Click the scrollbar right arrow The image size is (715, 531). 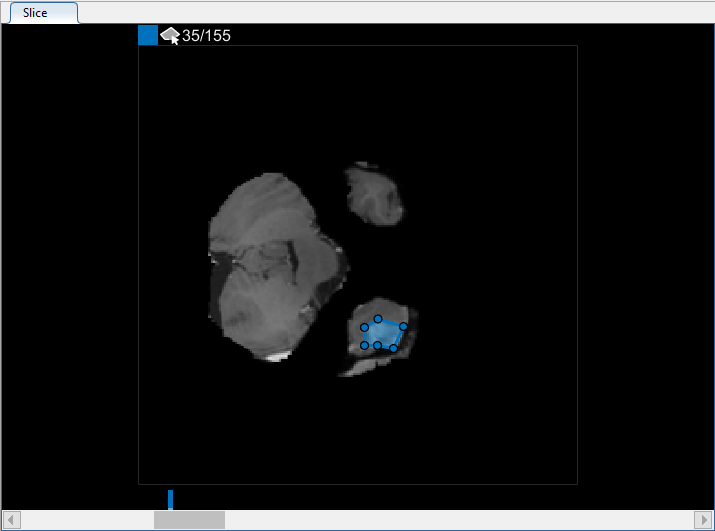tap(703, 520)
